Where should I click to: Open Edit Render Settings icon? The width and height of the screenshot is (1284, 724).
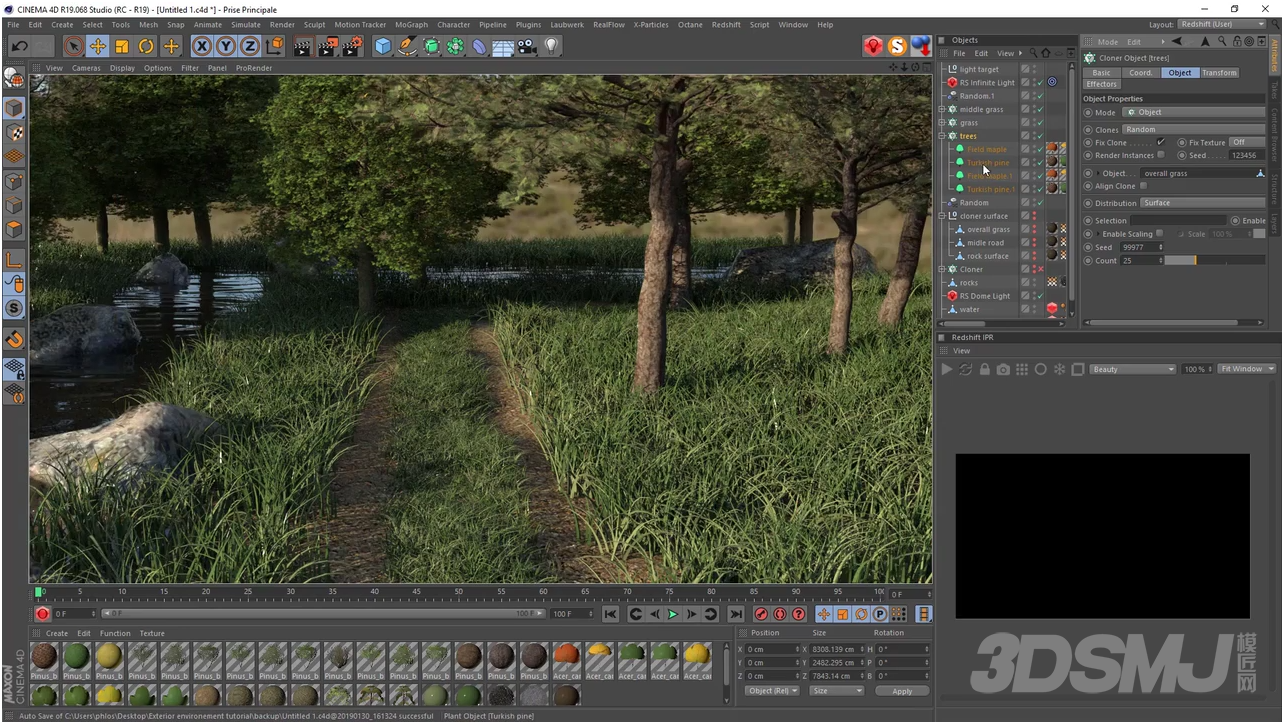click(x=353, y=46)
